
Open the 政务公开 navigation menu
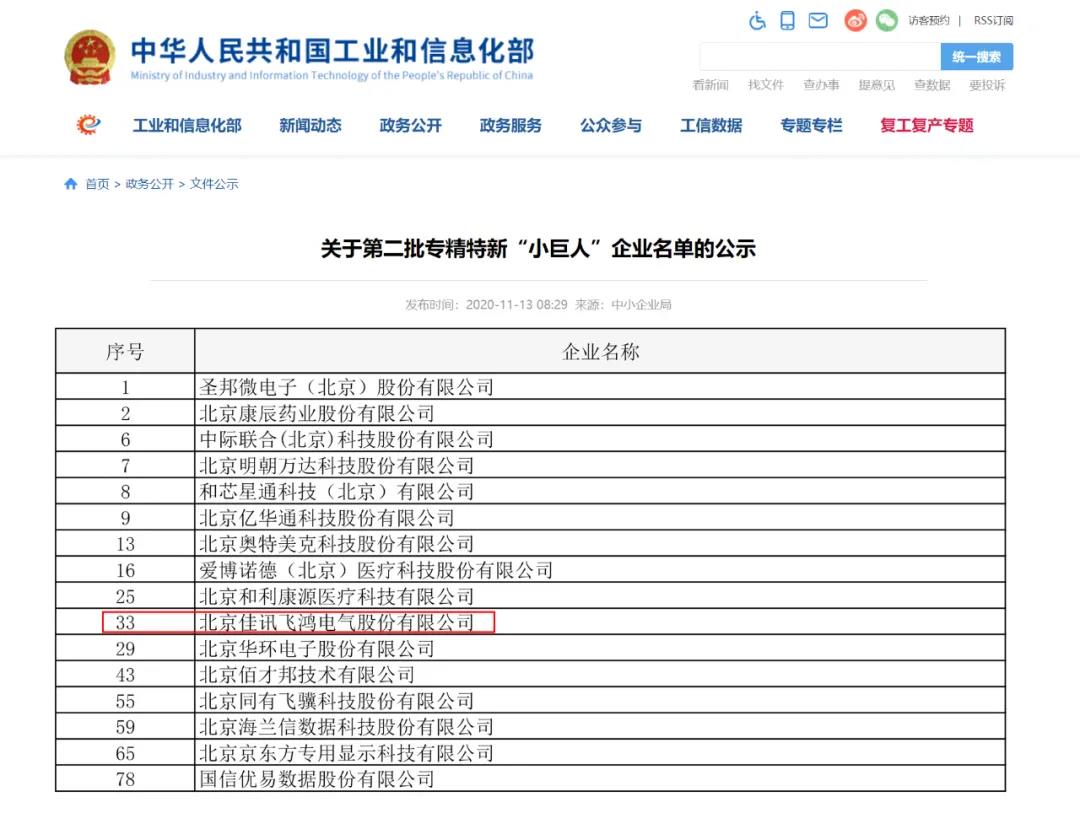(x=410, y=126)
